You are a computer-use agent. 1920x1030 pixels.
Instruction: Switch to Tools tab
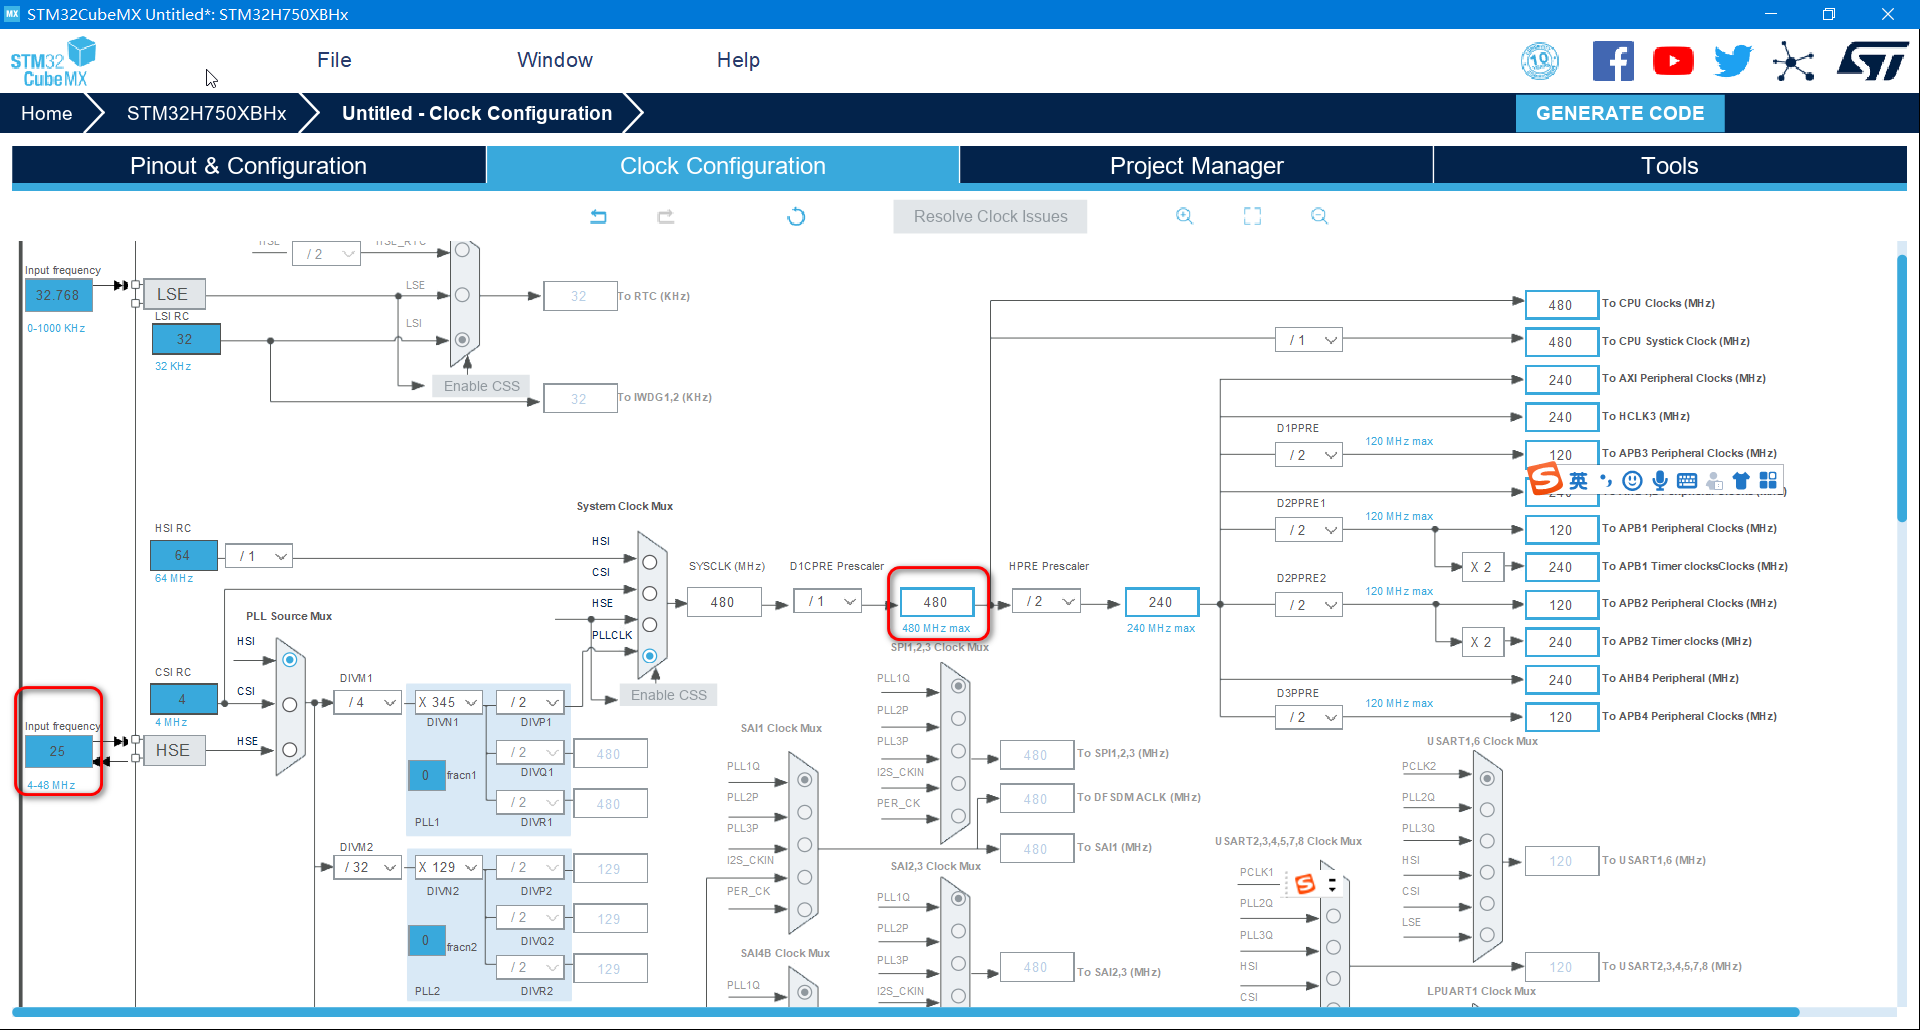pyautogui.click(x=1670, y=166)
